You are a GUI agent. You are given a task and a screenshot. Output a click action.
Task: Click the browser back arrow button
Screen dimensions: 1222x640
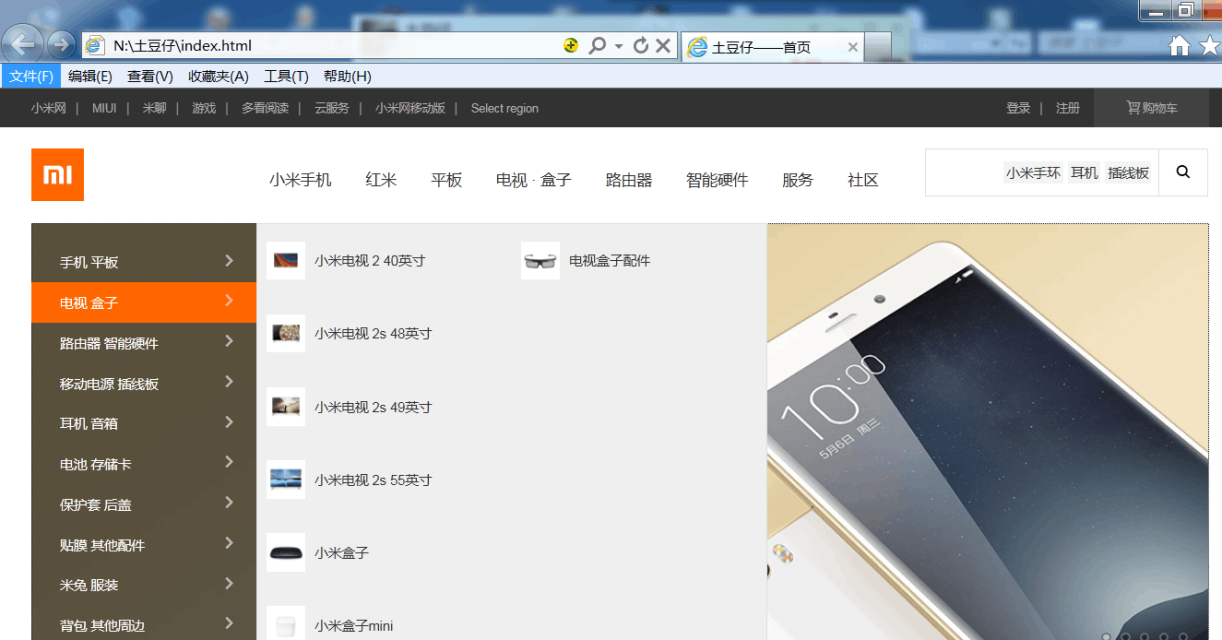click(24, 45)
